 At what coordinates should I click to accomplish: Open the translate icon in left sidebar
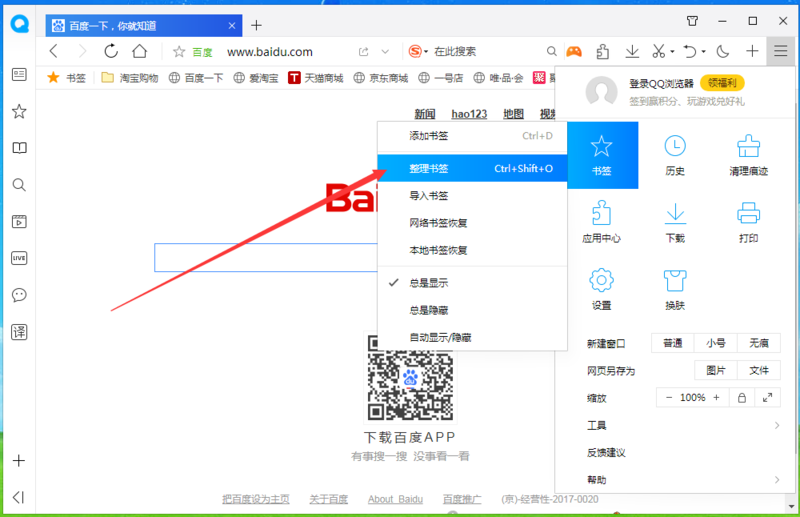point(19,332)
